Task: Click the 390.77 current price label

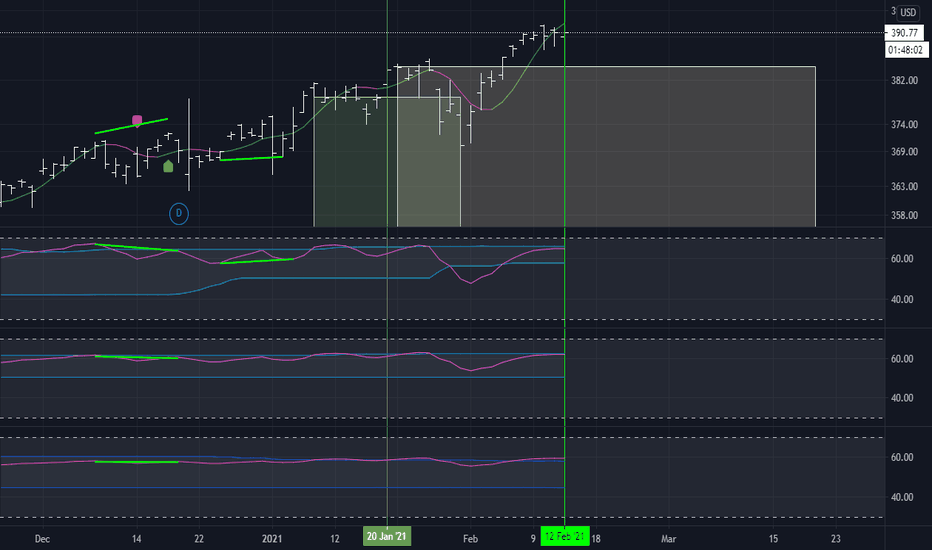Action: pyautogui.click(x=904, y=33)
